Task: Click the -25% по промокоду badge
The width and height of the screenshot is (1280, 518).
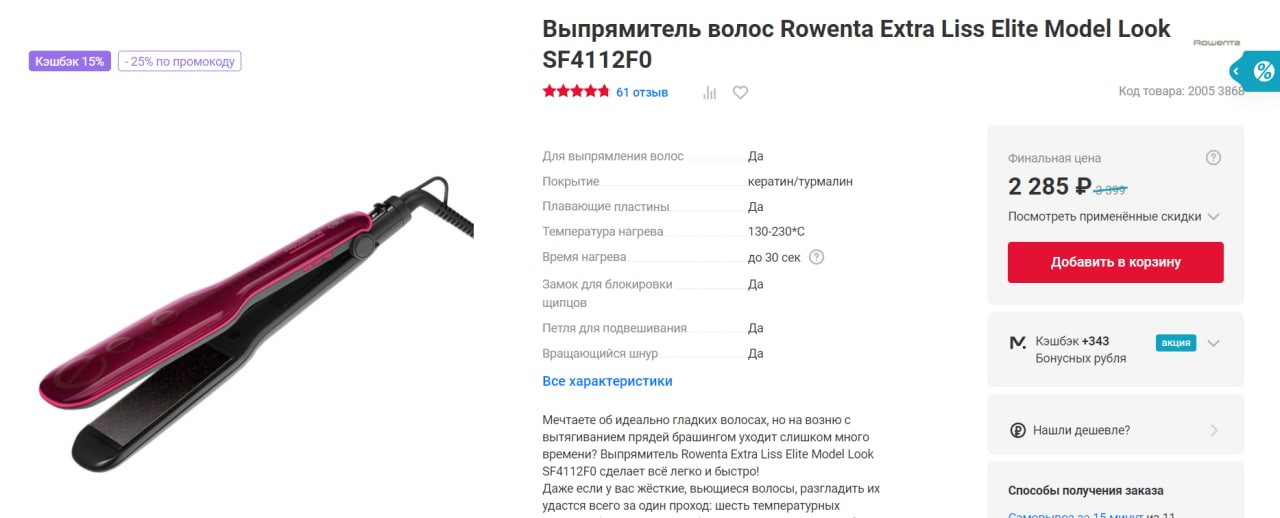Action: click(x=180, y=61)
